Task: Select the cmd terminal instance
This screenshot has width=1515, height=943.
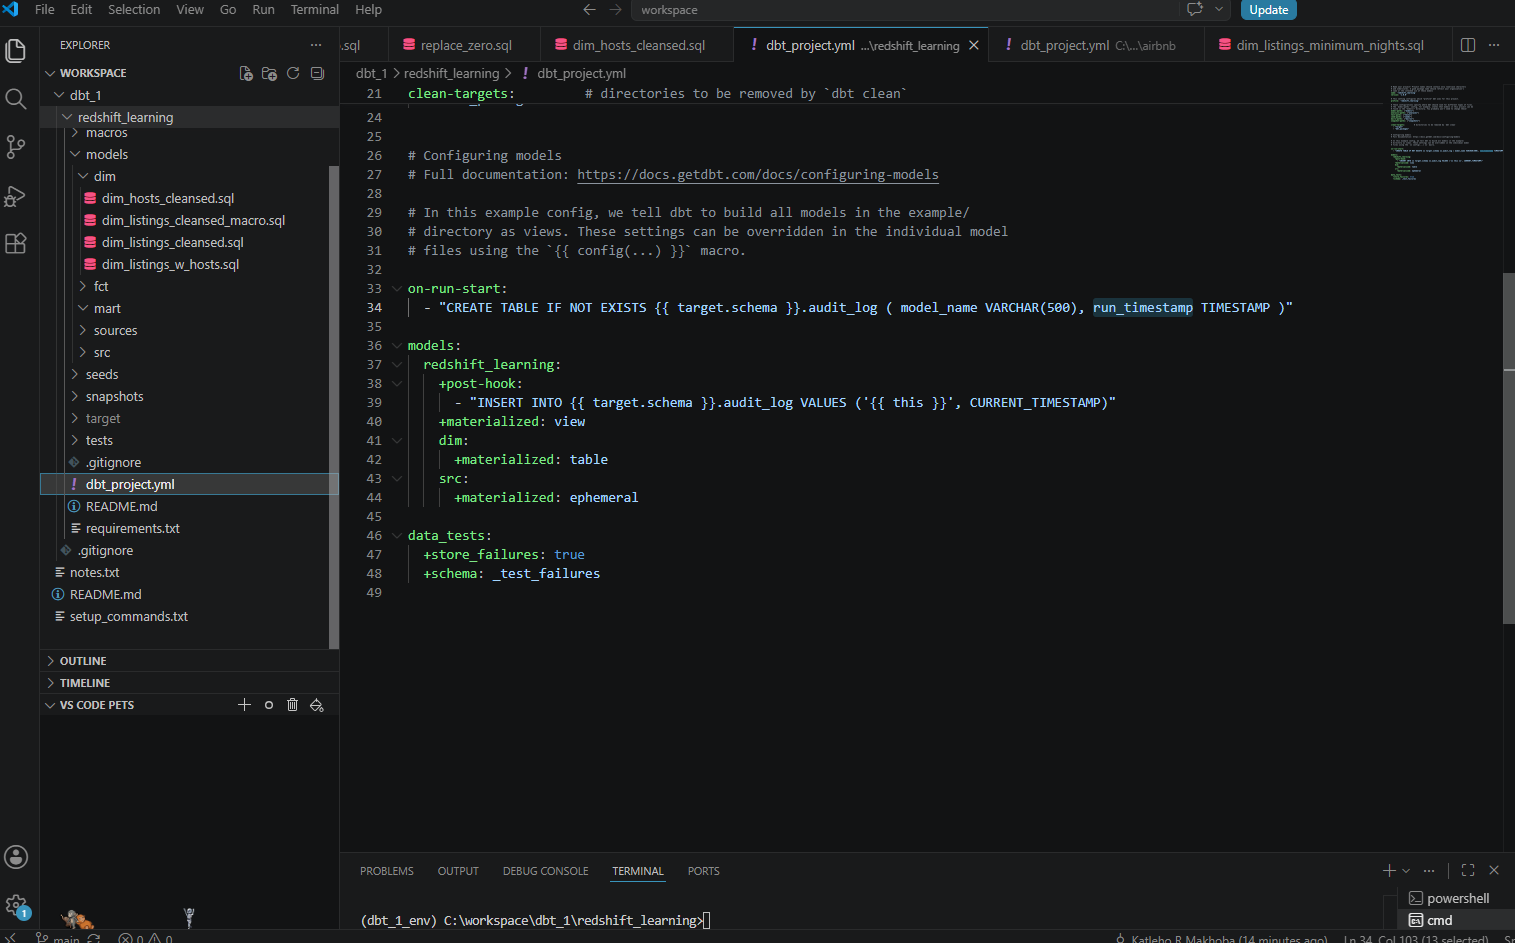Action: pos(1457,920)
